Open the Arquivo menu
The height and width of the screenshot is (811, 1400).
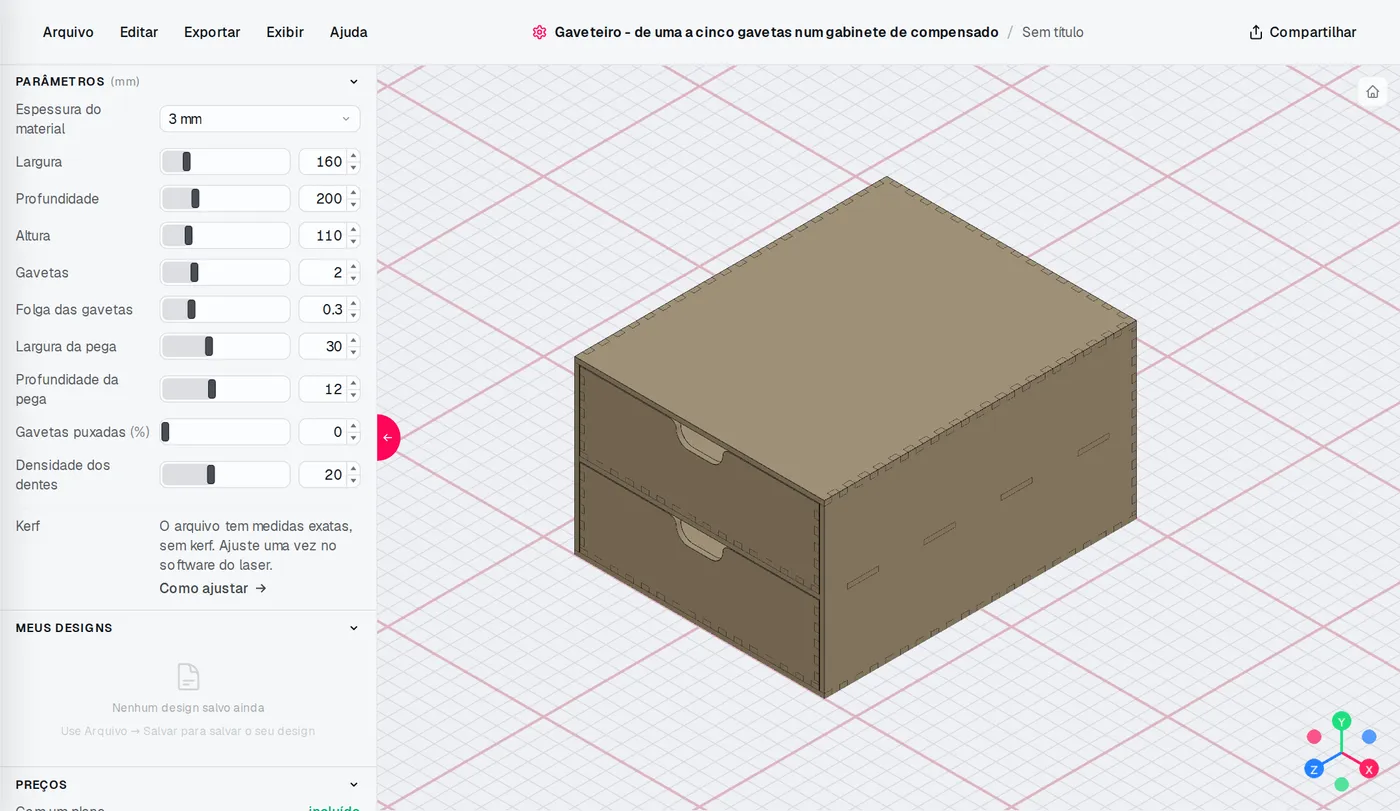(68, 32)
